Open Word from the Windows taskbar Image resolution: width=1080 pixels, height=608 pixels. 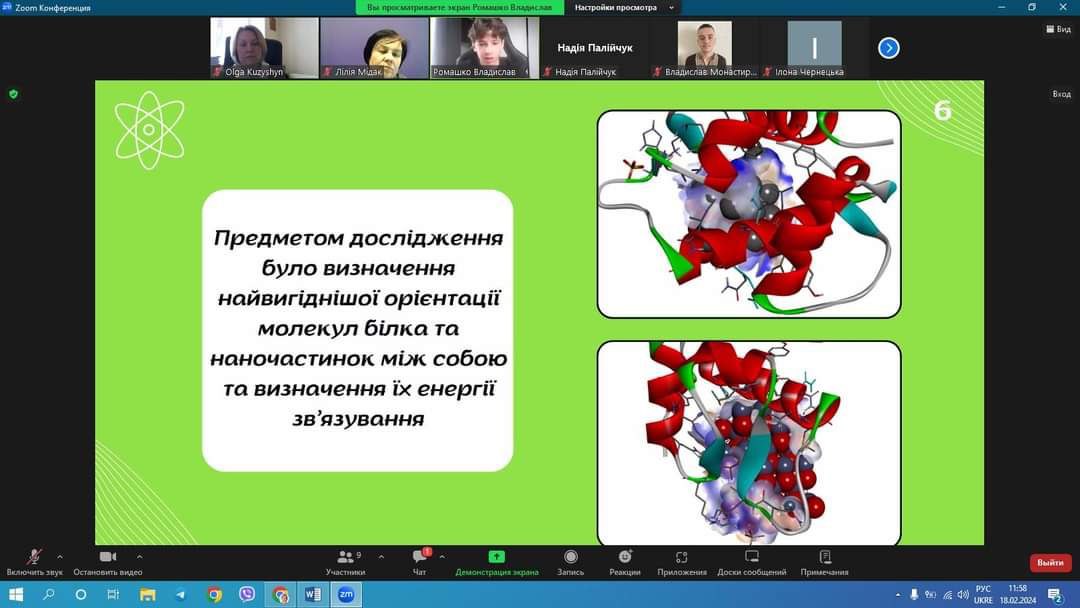coord(313,595)
